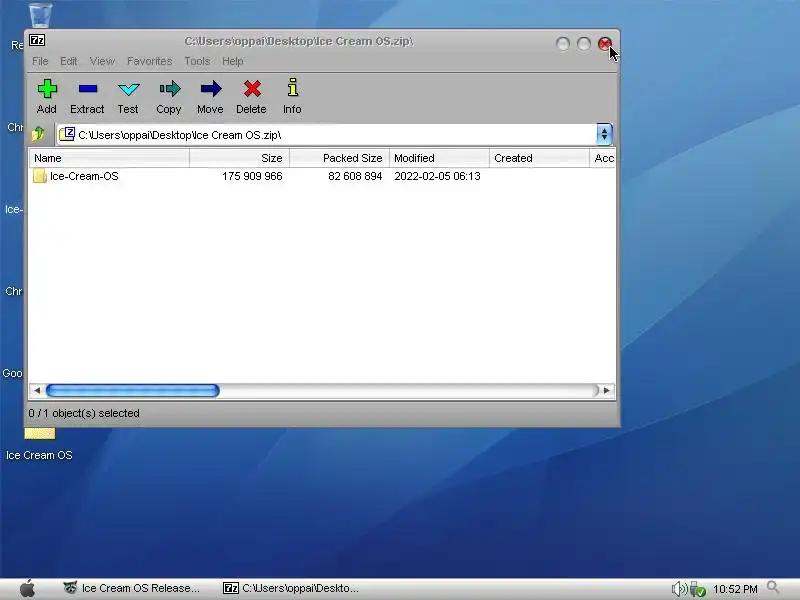Switch to 7-Zip taskbar item
The width and height of the screenshot is (800, 600).
291,588
